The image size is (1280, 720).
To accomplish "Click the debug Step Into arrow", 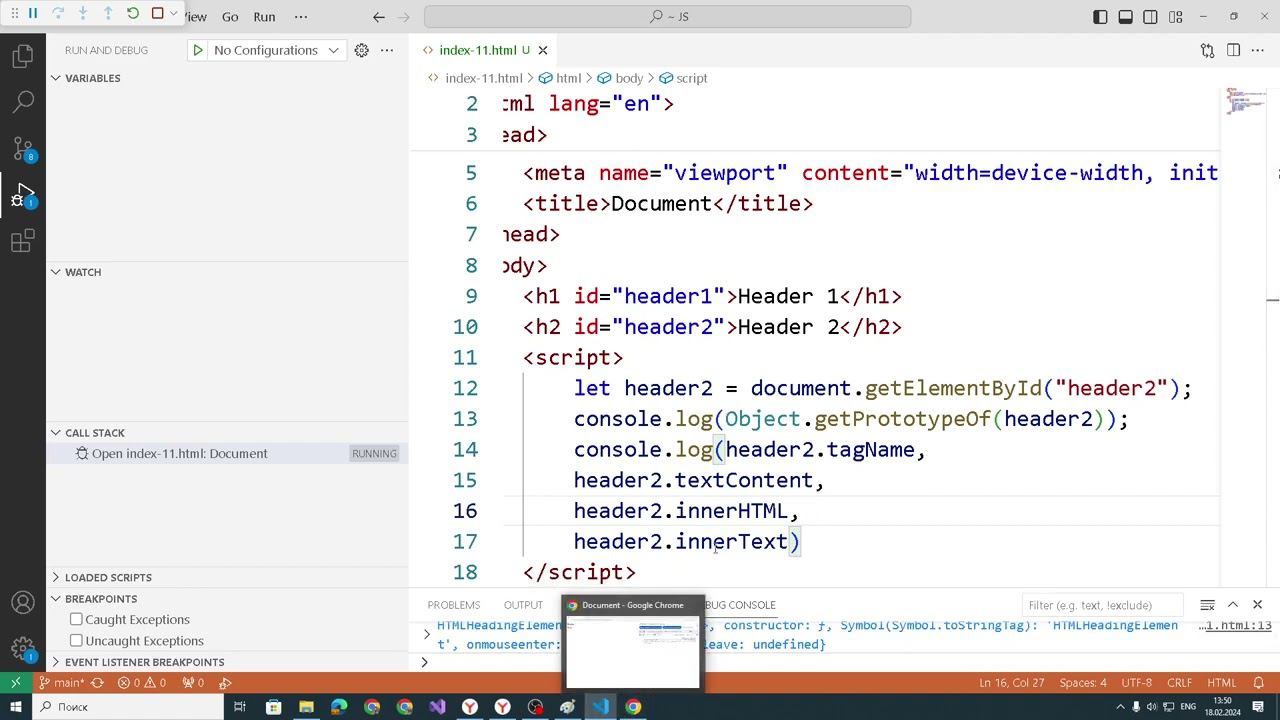I will [x=83, y=14].
